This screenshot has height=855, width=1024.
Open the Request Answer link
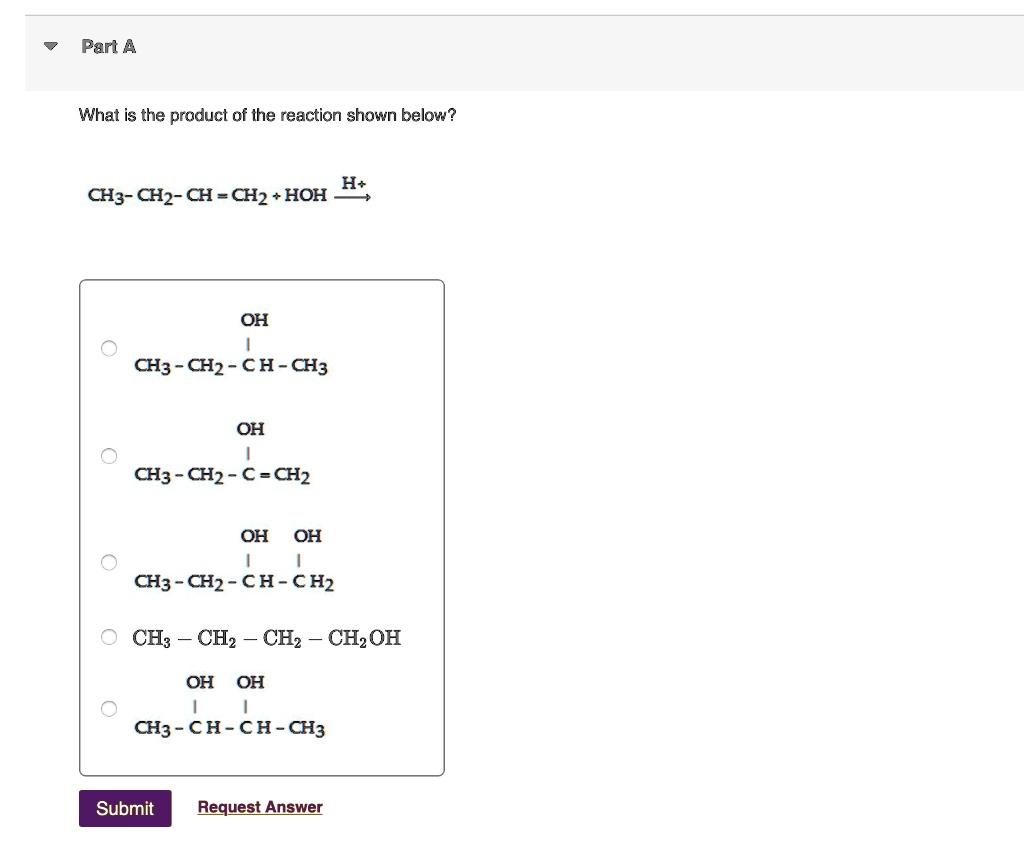click(x=260, y=807)
